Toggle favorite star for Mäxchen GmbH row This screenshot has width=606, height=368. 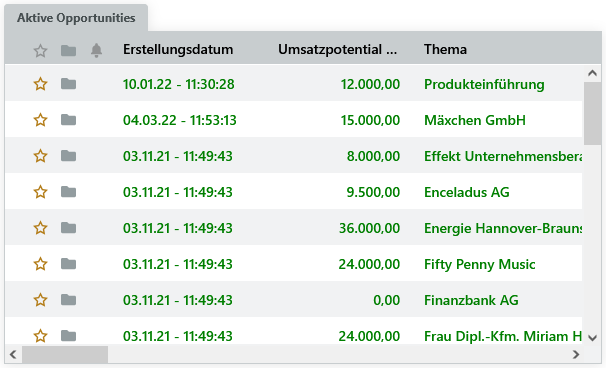41,120
